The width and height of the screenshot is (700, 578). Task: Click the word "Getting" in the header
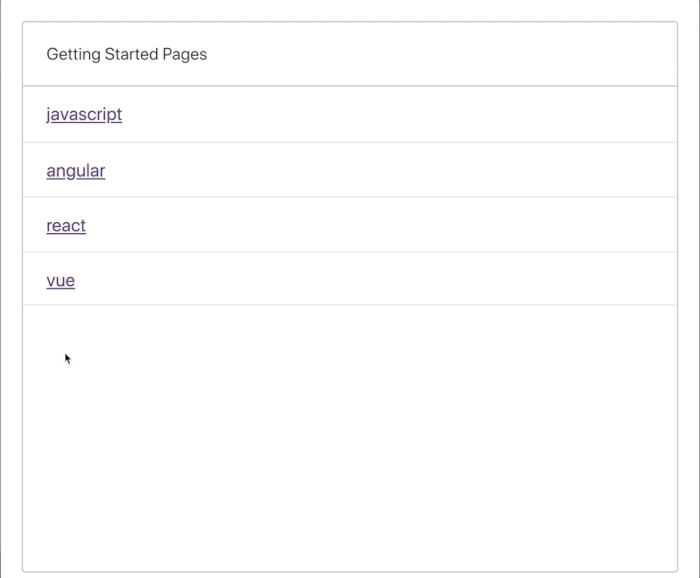[74, 54]
